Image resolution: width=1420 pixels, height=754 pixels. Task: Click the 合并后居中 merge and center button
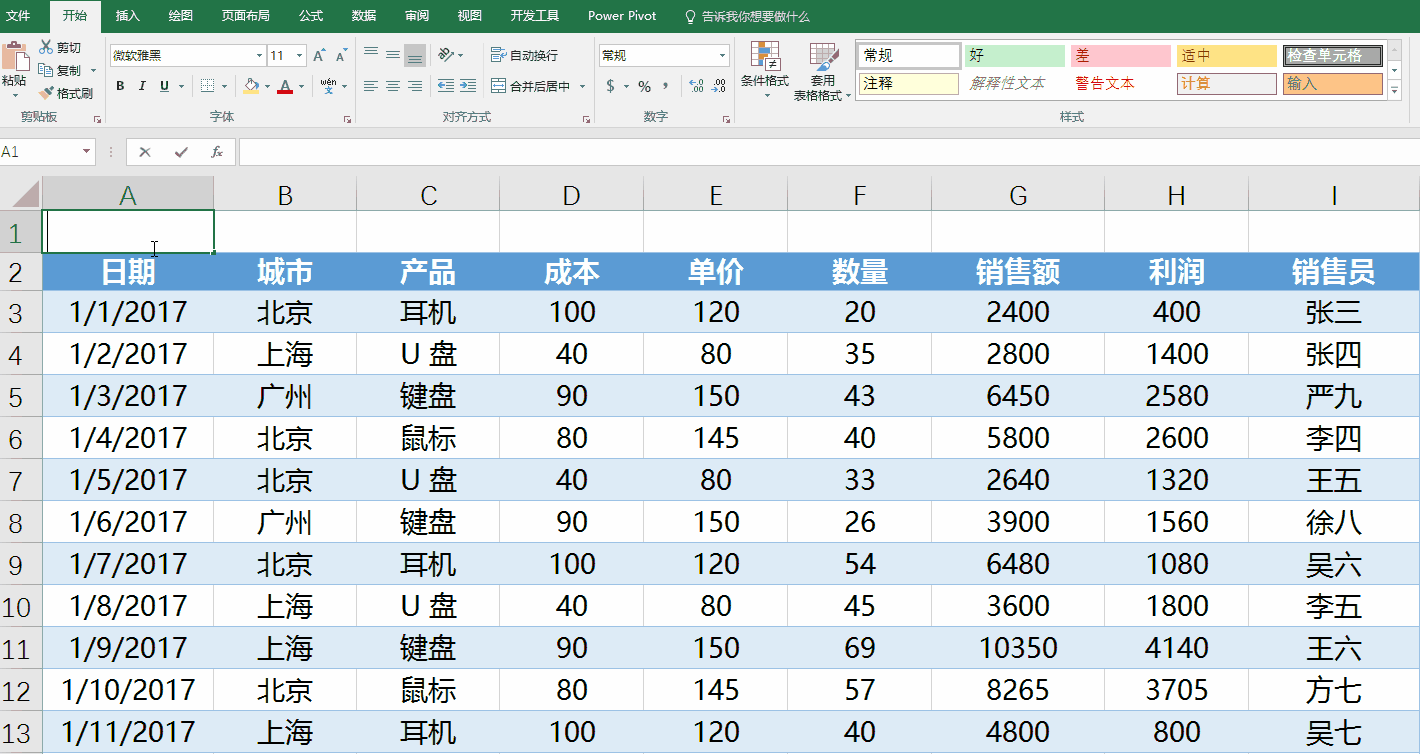pos(530,86)
